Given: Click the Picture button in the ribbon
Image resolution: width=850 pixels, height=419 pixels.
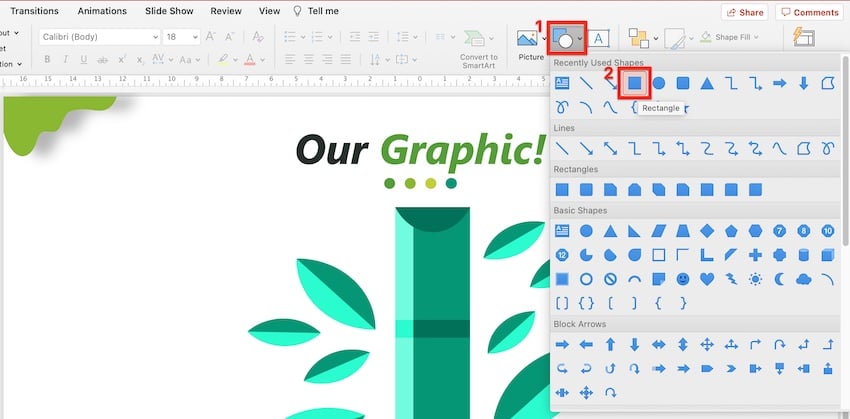Looking at the screenshot, I should [531, 43].
